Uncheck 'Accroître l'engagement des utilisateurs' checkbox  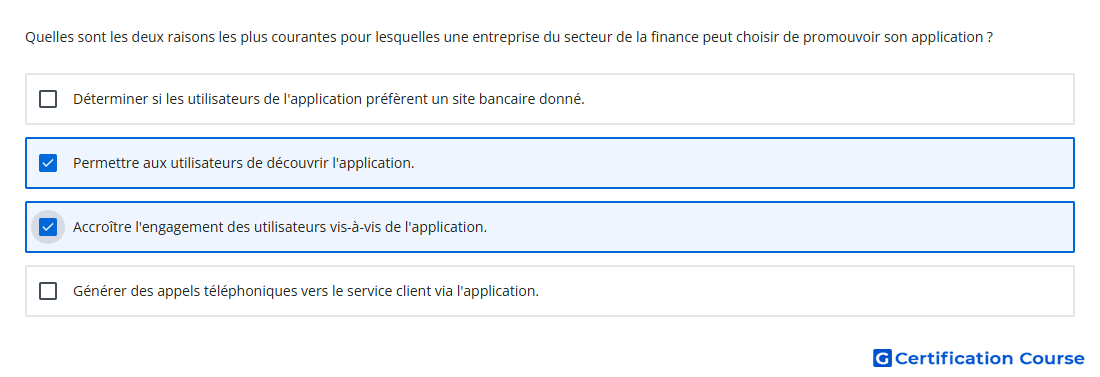(x=48, y=227)
